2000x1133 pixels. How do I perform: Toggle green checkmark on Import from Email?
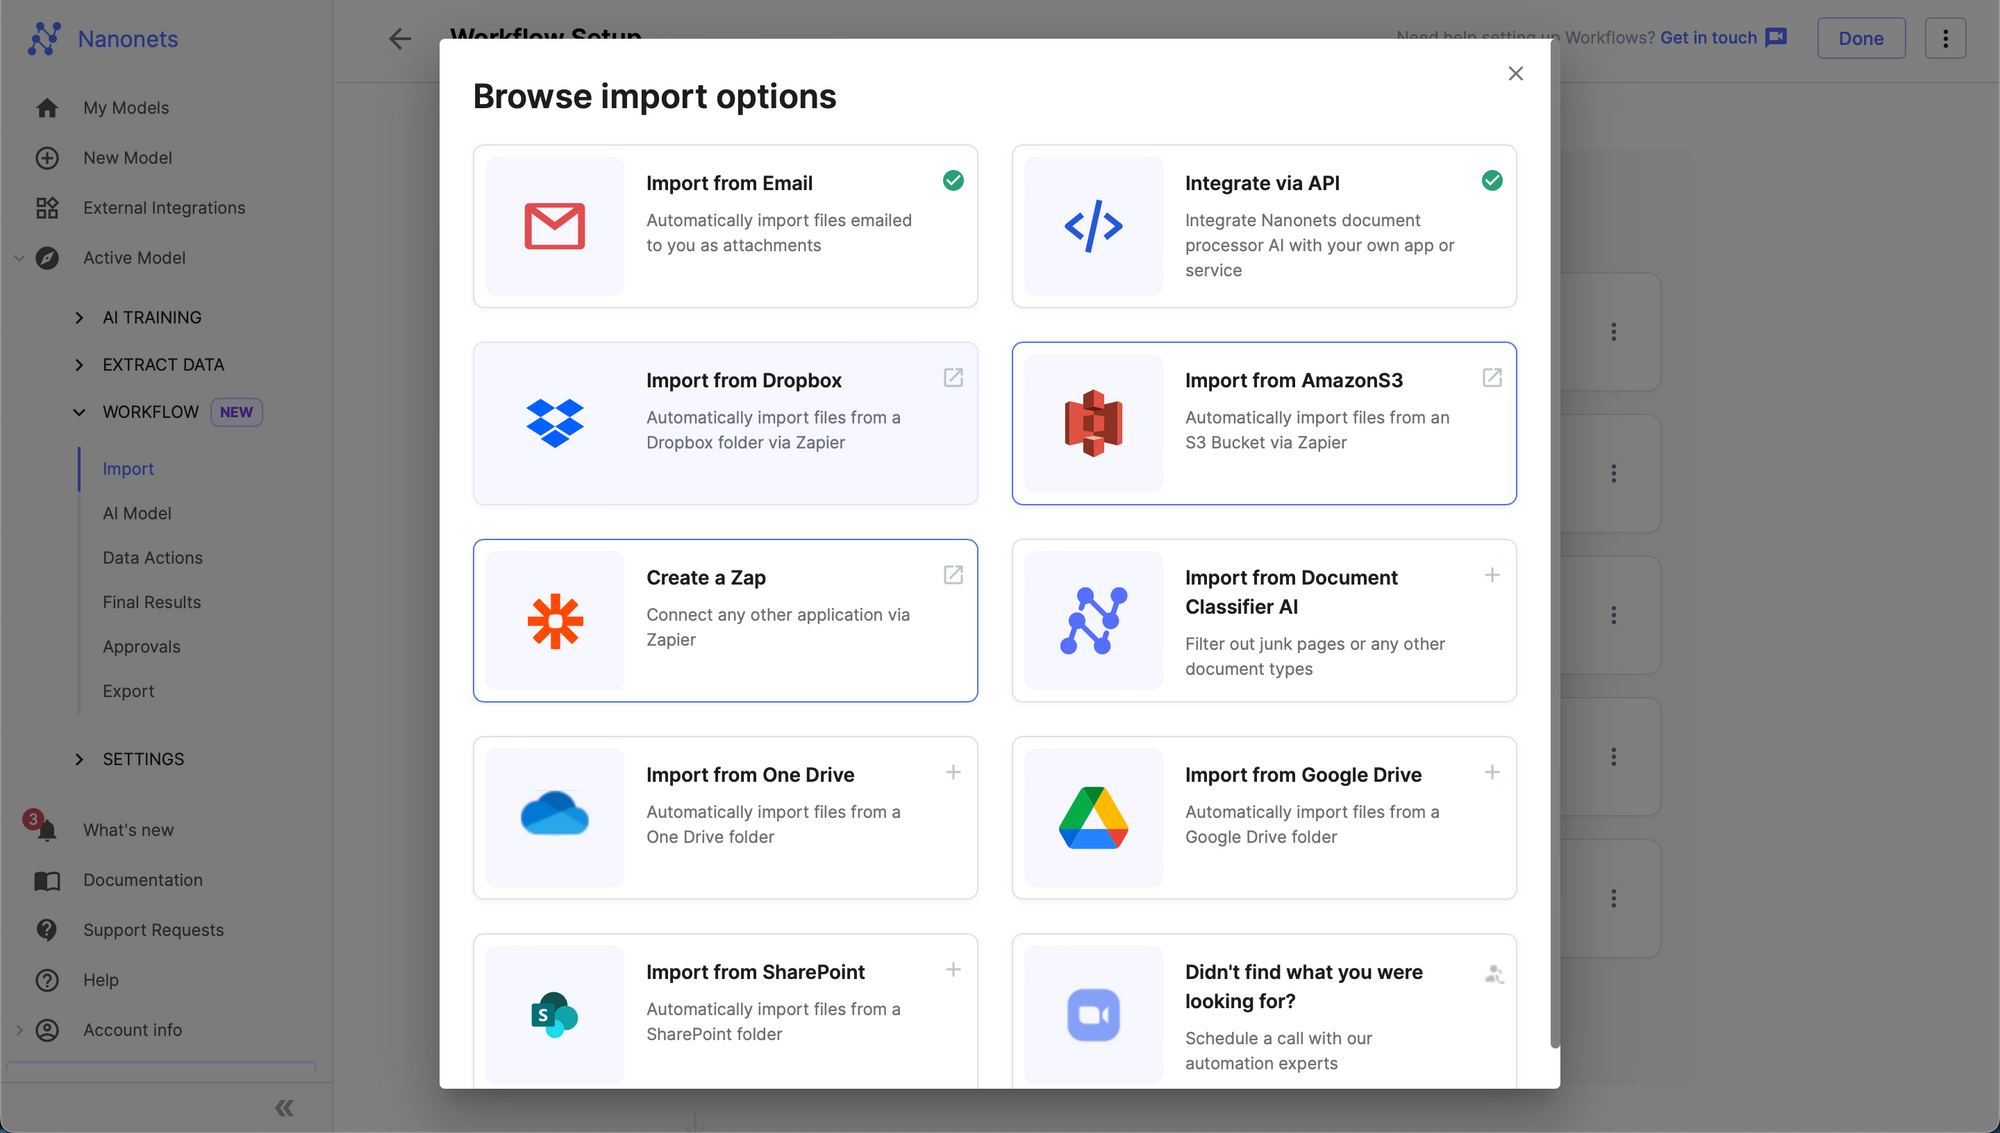click(953, 181)
